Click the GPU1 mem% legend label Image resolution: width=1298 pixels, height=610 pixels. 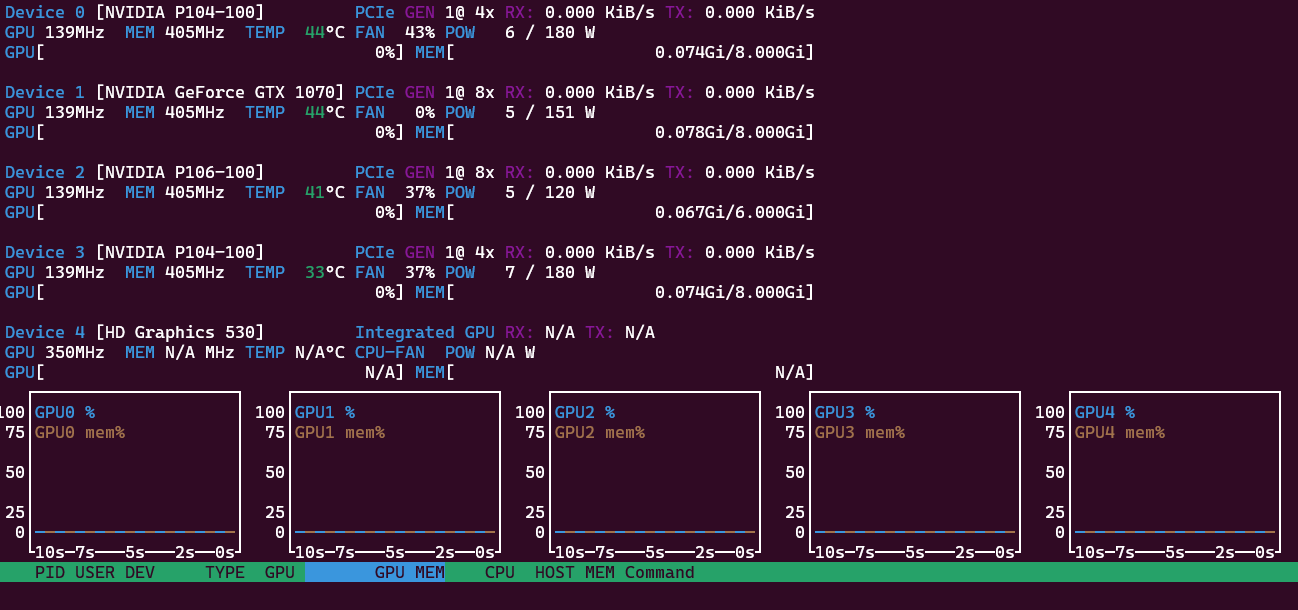coord(340,432)
